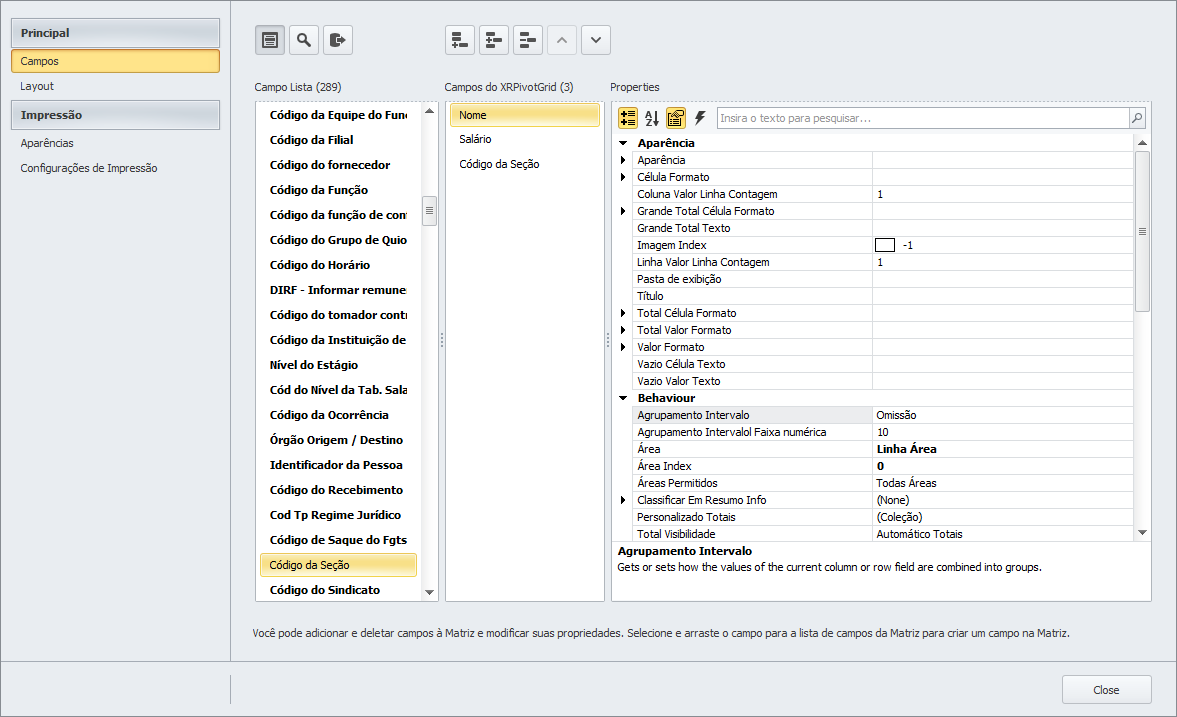Screen dimensions: 1177x717
Task: Click the Título property value cell
Action: coord(1003,296)
